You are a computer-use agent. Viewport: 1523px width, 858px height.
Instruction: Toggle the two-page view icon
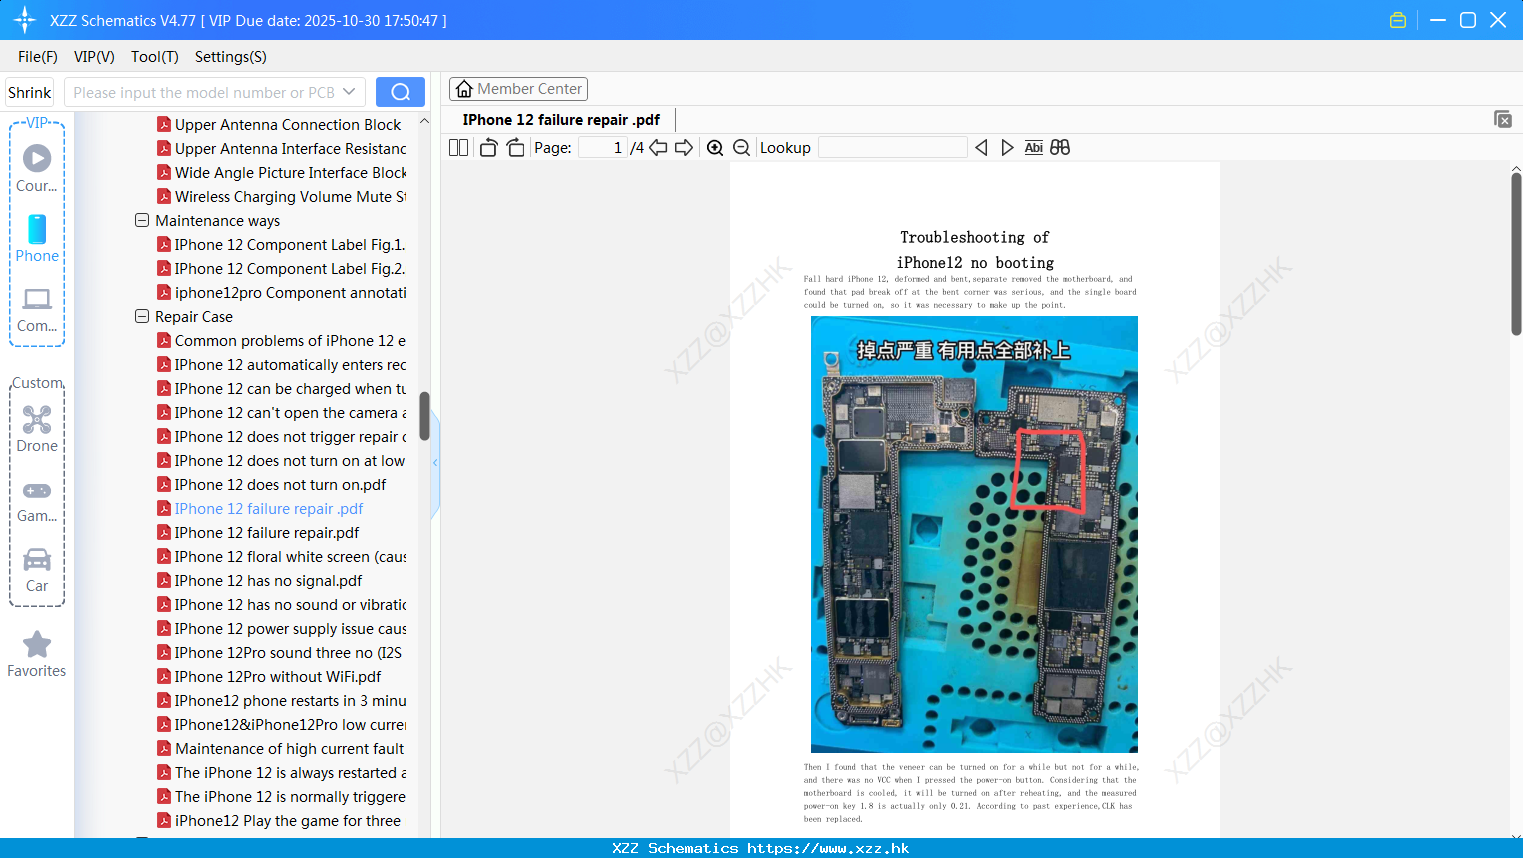(x=458, y=147)
